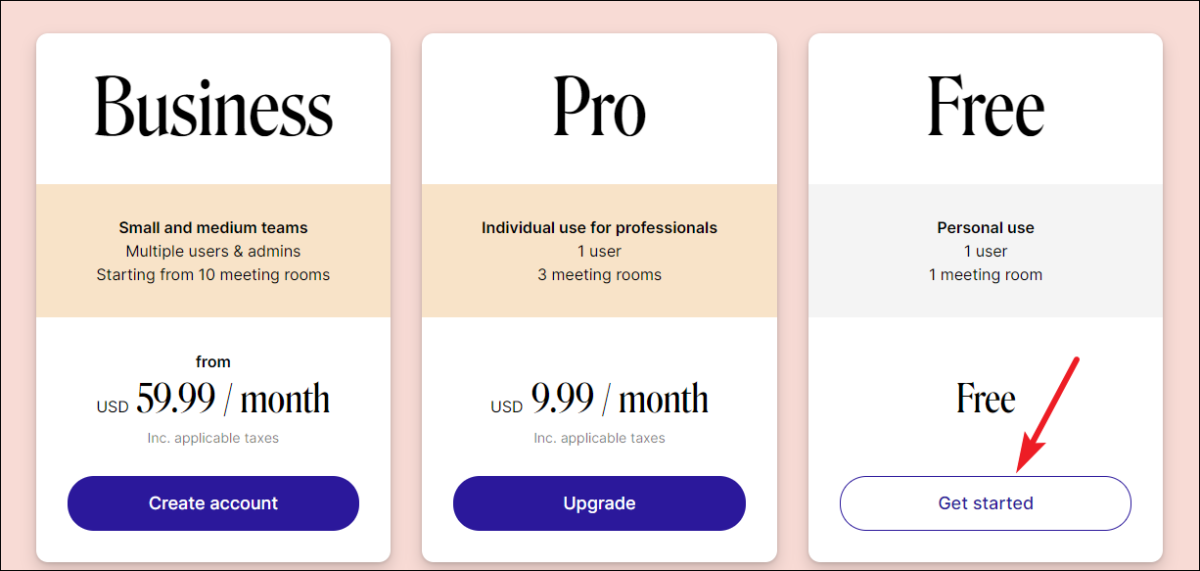Viewport: 1200px width, 571px height.
Task: Click the red arrow annotation
Action: 1048,413
